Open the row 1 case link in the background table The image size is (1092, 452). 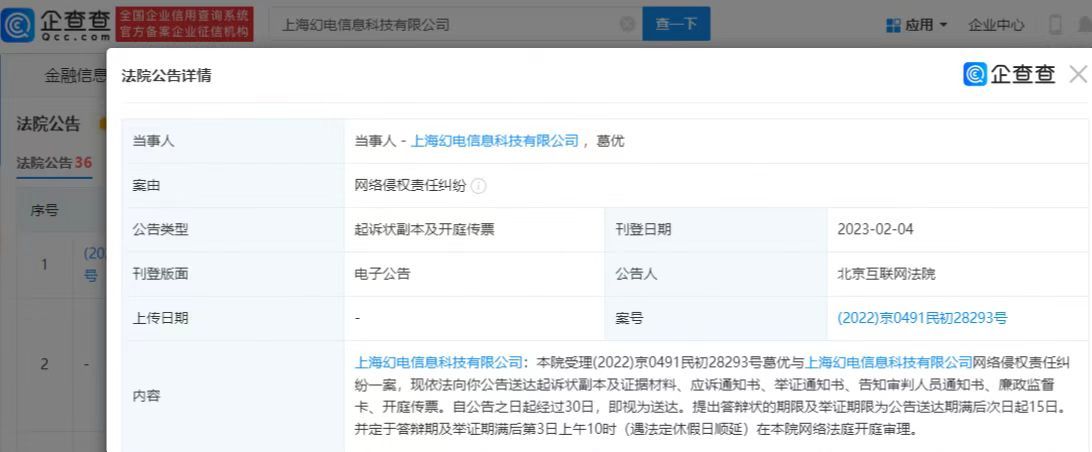[94, 264]
